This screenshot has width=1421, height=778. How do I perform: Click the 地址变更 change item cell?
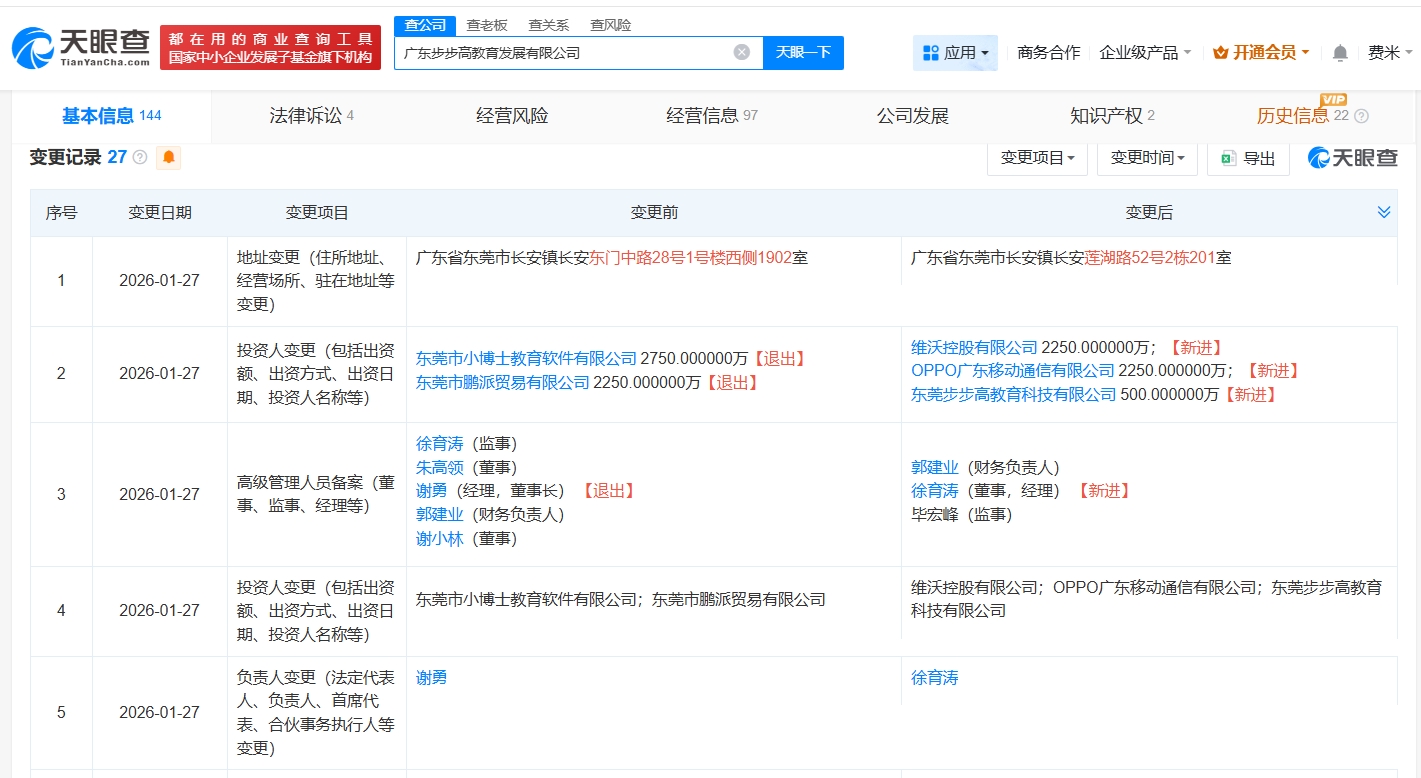point(316,280)
